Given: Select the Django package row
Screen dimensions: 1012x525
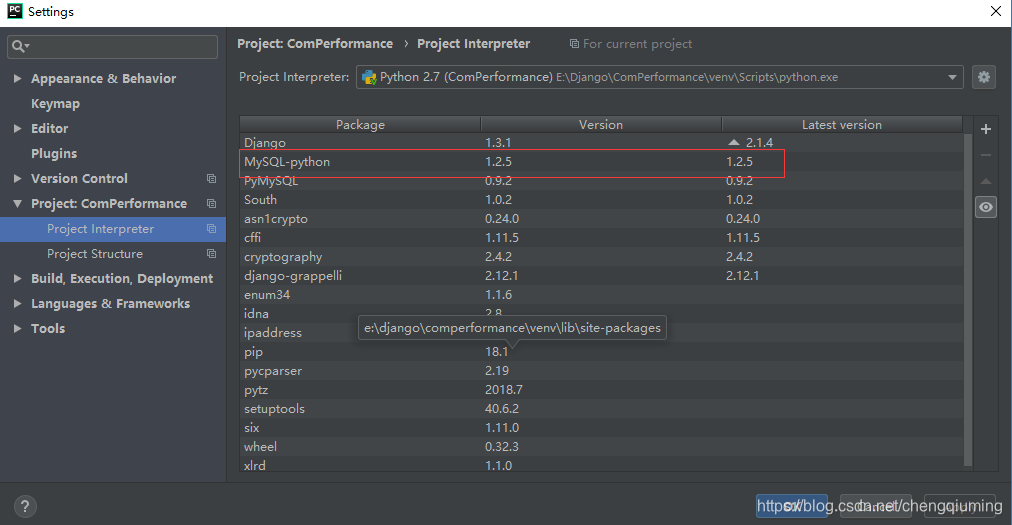Looking at the screenshot, I should (602, 143).
